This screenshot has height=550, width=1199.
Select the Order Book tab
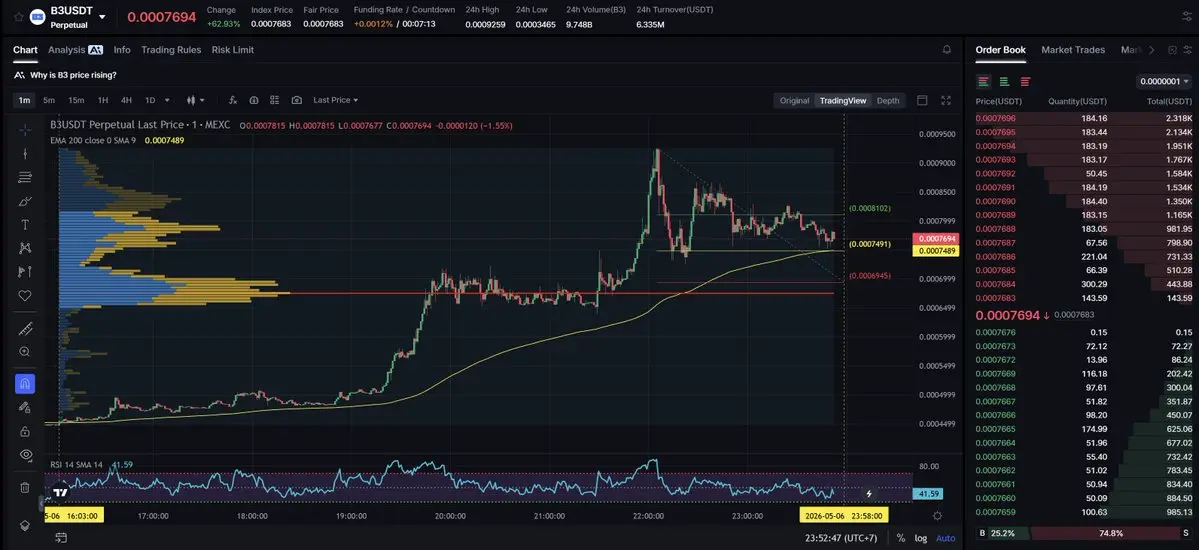(x=1000, y=50)
